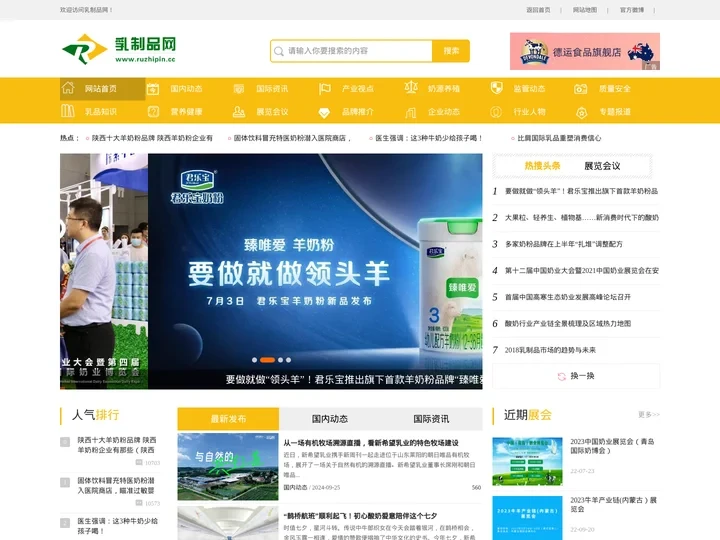Viewport: 720px width, 540px height.
Task: Open popularity item 固体饮料冒充特医奶粉潜入医院商店
Action: coord(116,485)
